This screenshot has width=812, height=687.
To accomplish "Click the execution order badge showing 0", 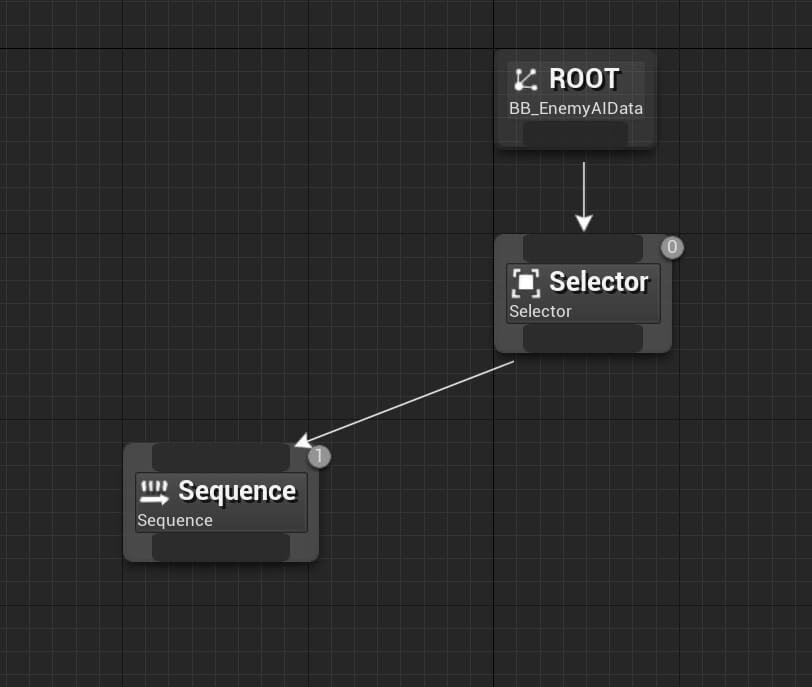I will (671, 247).
